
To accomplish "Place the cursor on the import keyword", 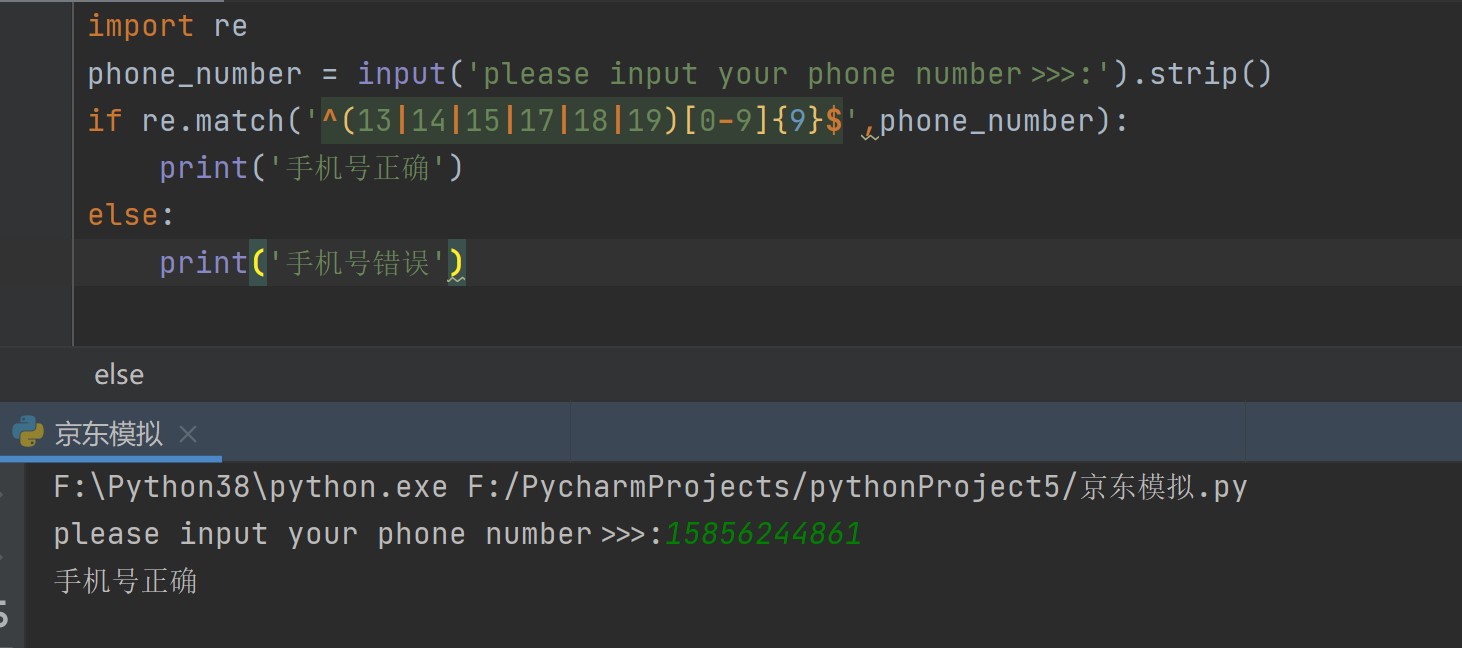I will 140,26.
